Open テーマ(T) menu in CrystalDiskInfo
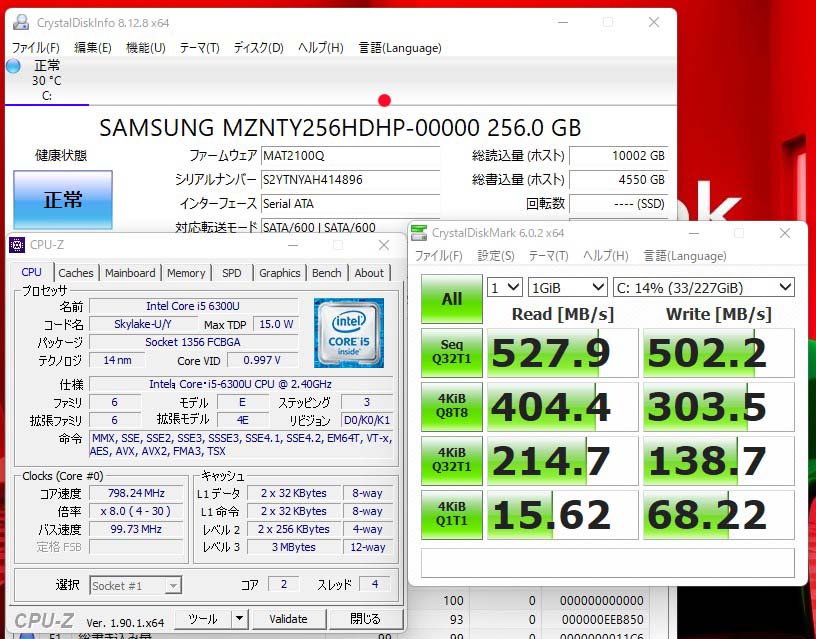Screen dimensions: 816x639 click(x=199, y=48)
